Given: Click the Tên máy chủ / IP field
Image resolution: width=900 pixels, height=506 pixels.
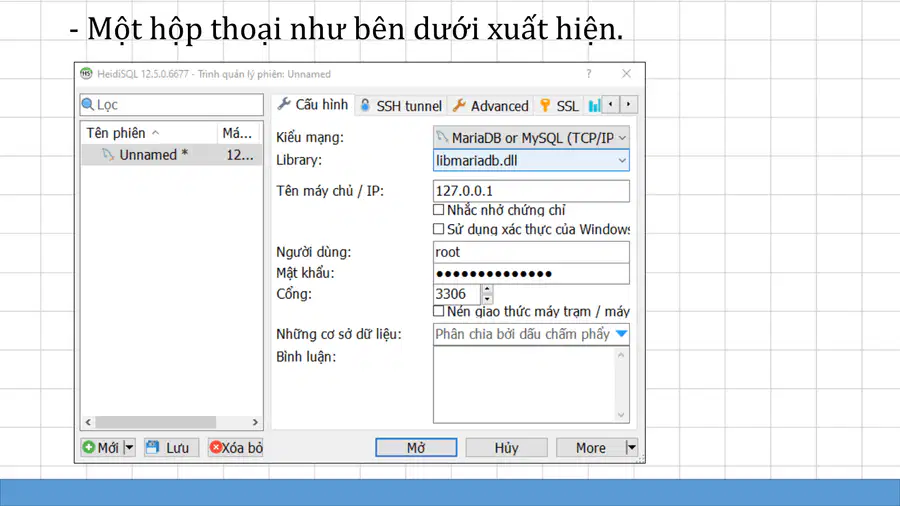Looking at the screenshot, I should pyautogui.click(x=531, y=191).
